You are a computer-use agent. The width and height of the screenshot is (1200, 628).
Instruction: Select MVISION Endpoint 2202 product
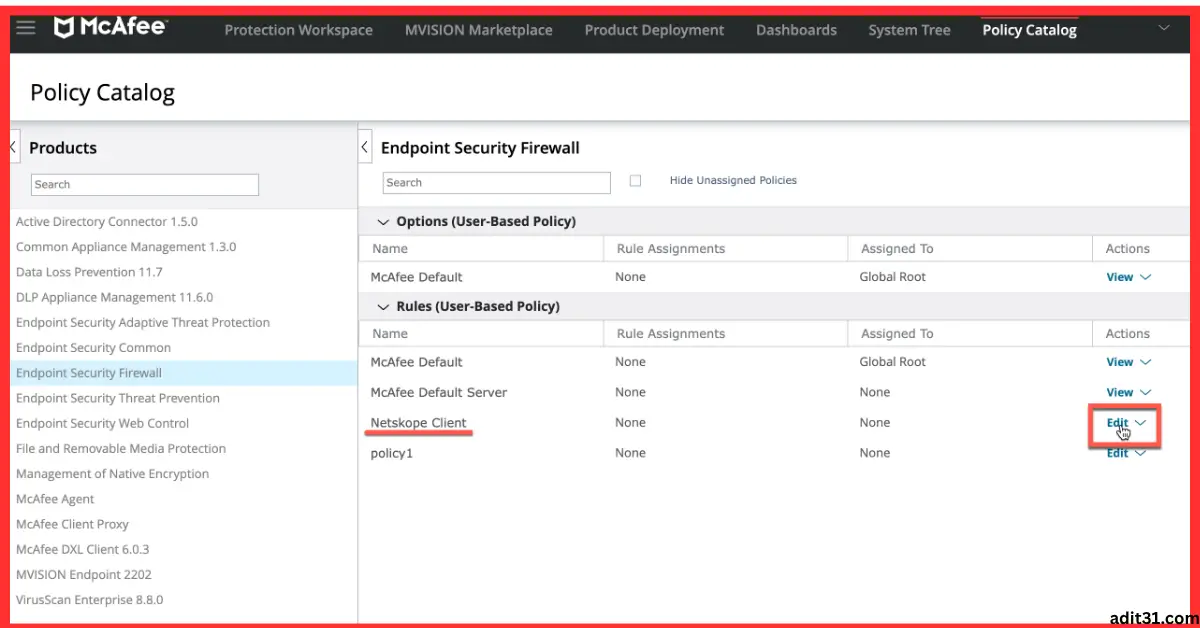pyautogui.click(x=83, y=575)
